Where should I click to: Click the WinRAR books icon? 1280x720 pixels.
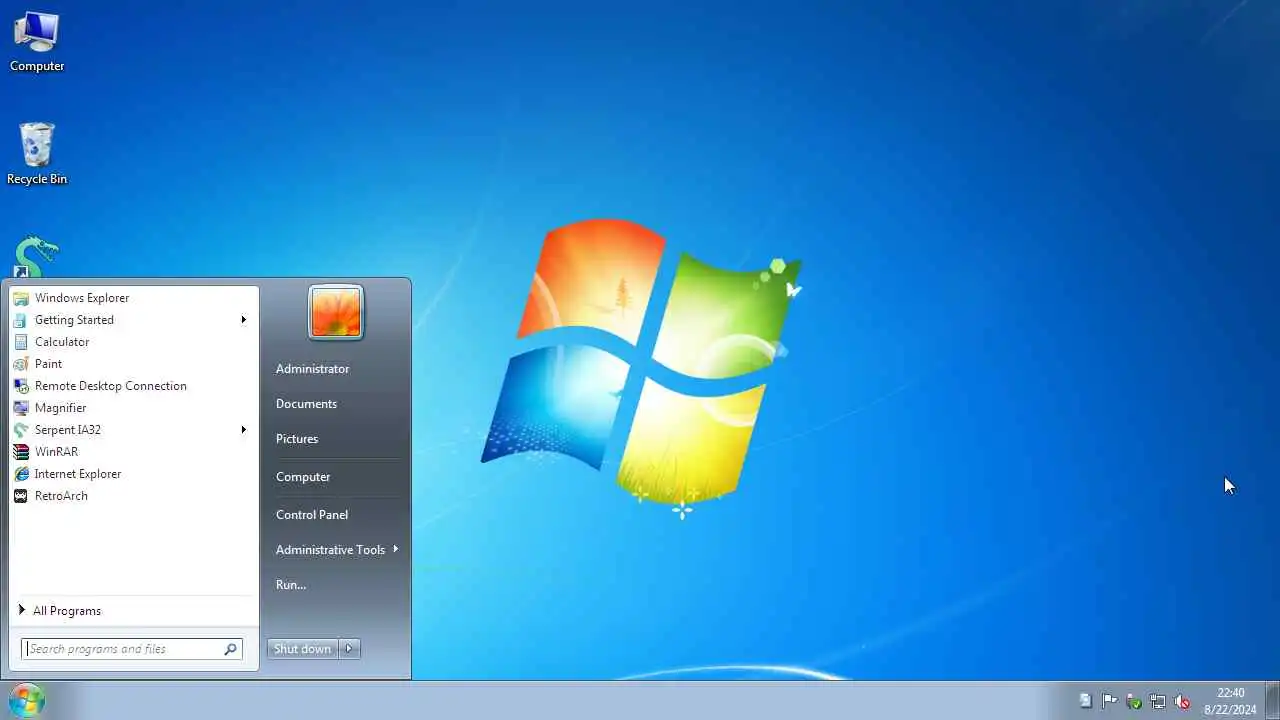click(20, 452)
